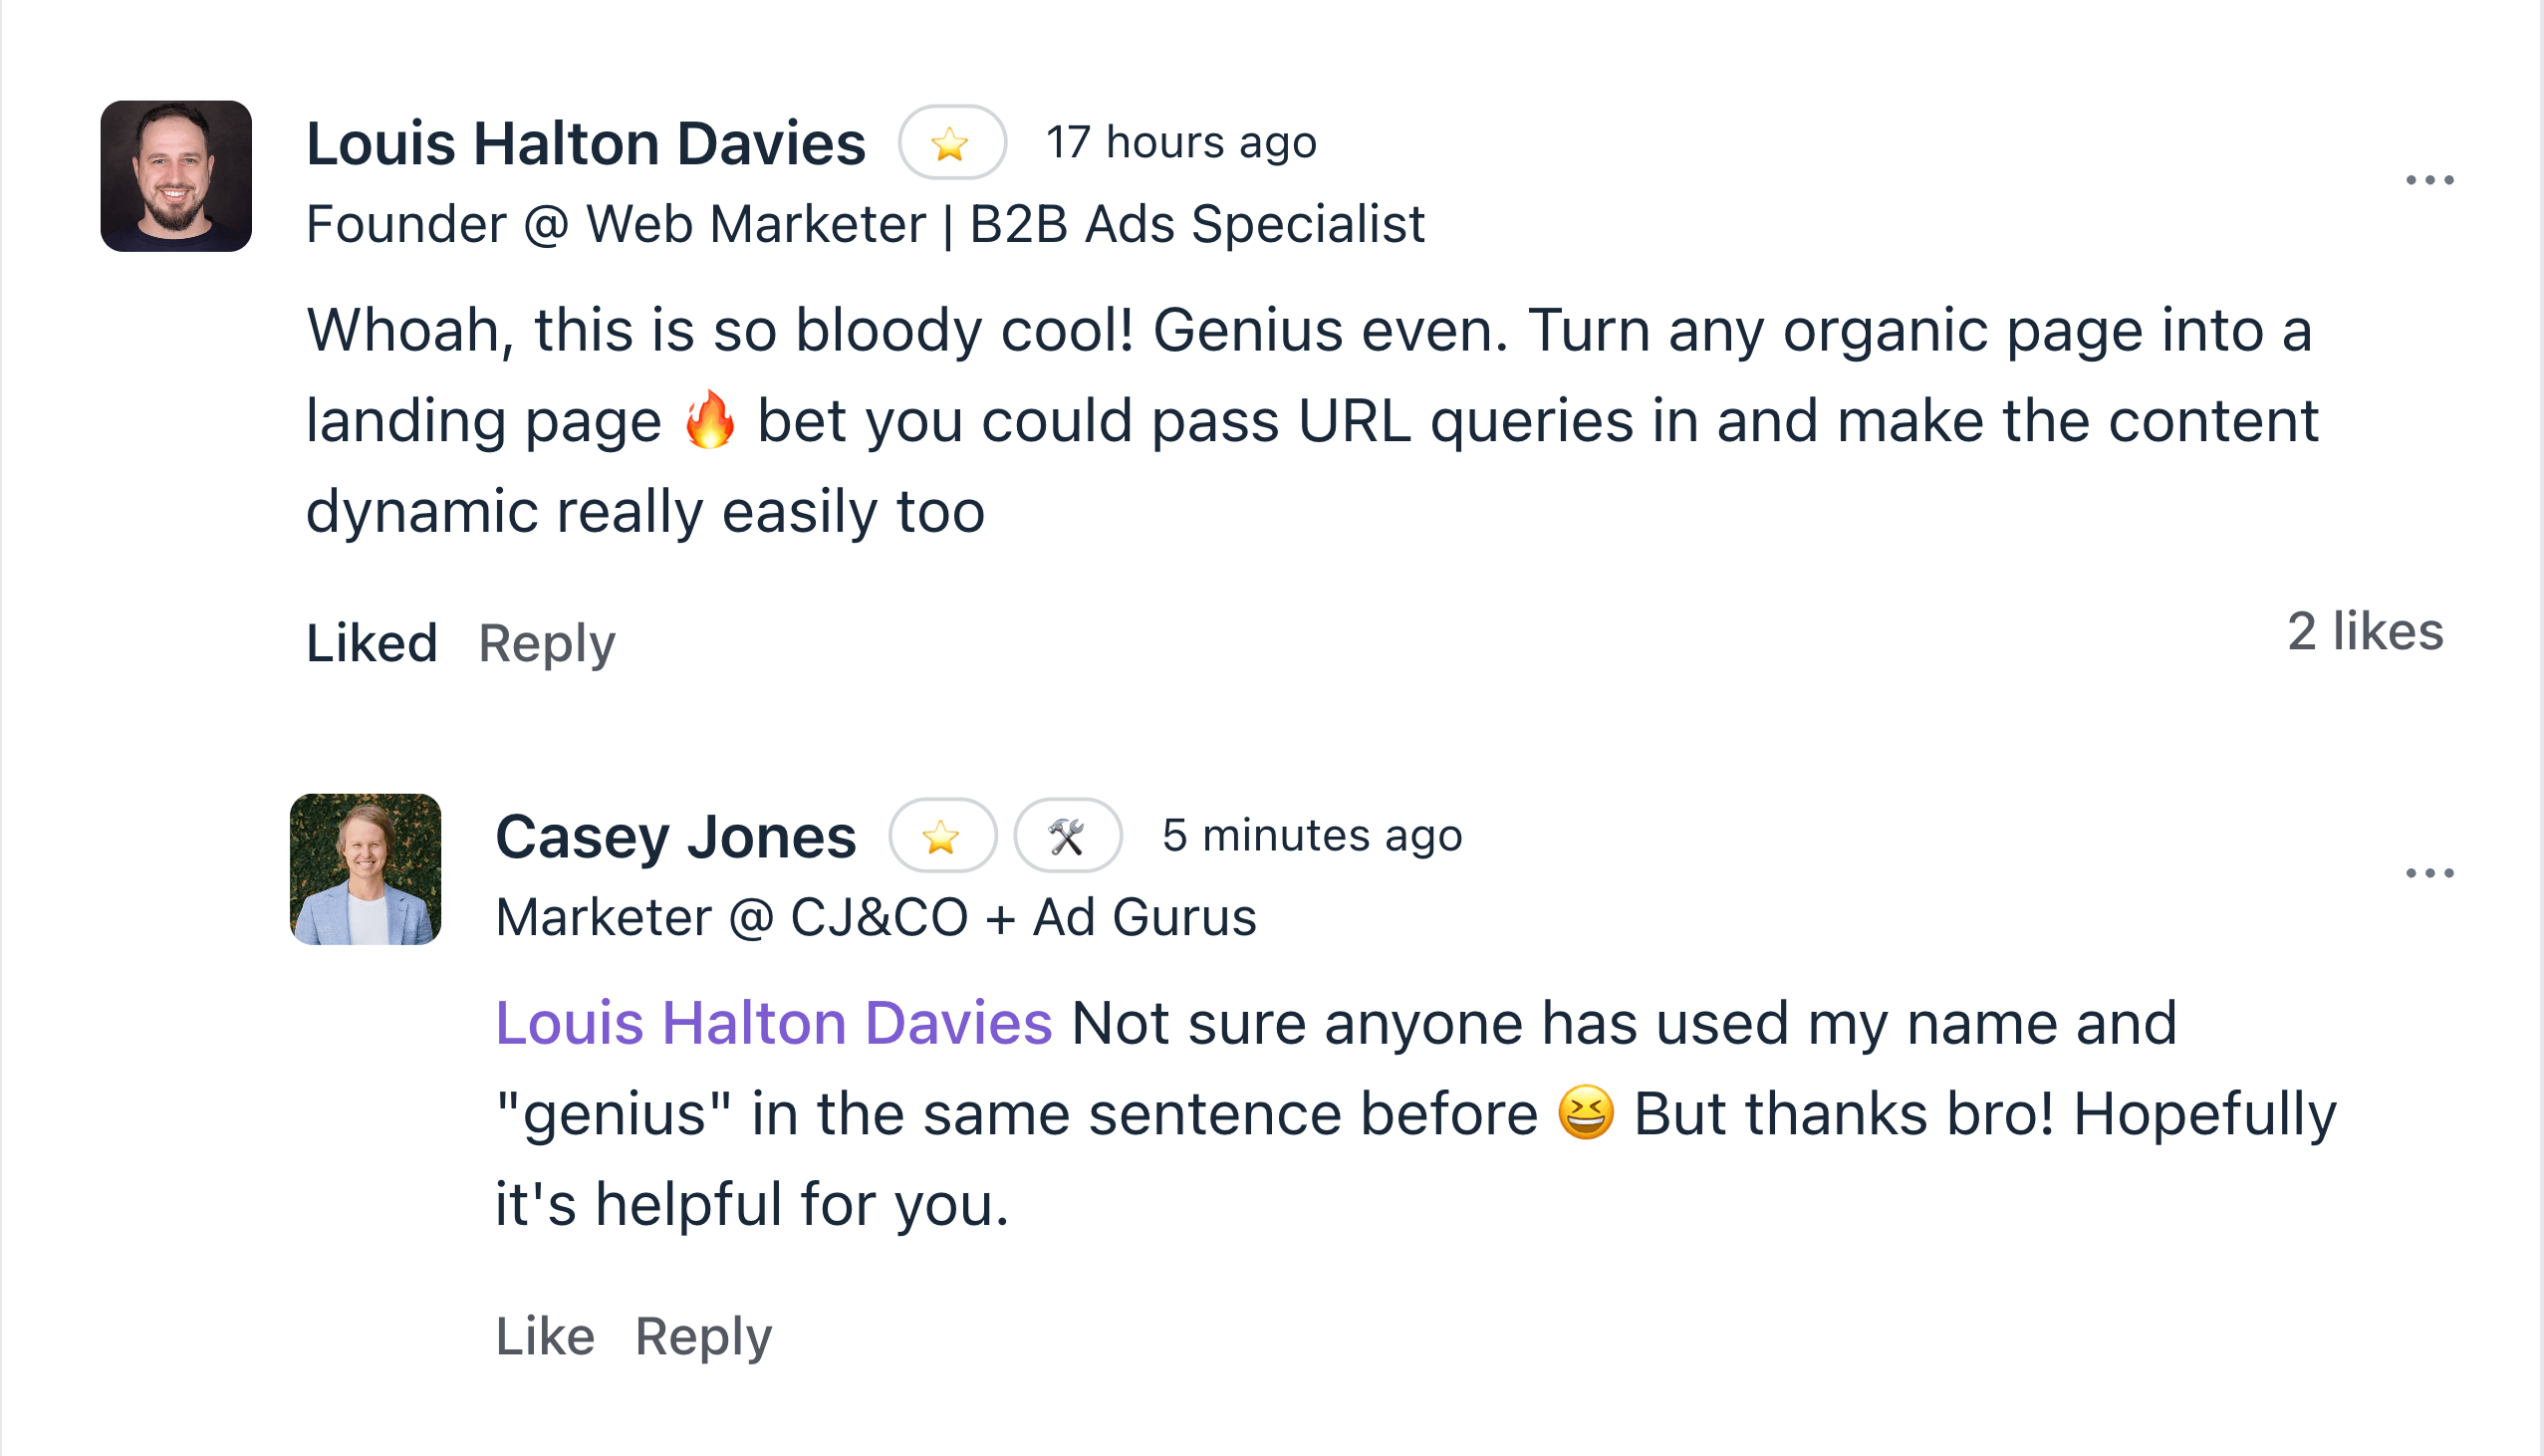Unlike Louis' comment via Liked toggle

coord(372,642)
